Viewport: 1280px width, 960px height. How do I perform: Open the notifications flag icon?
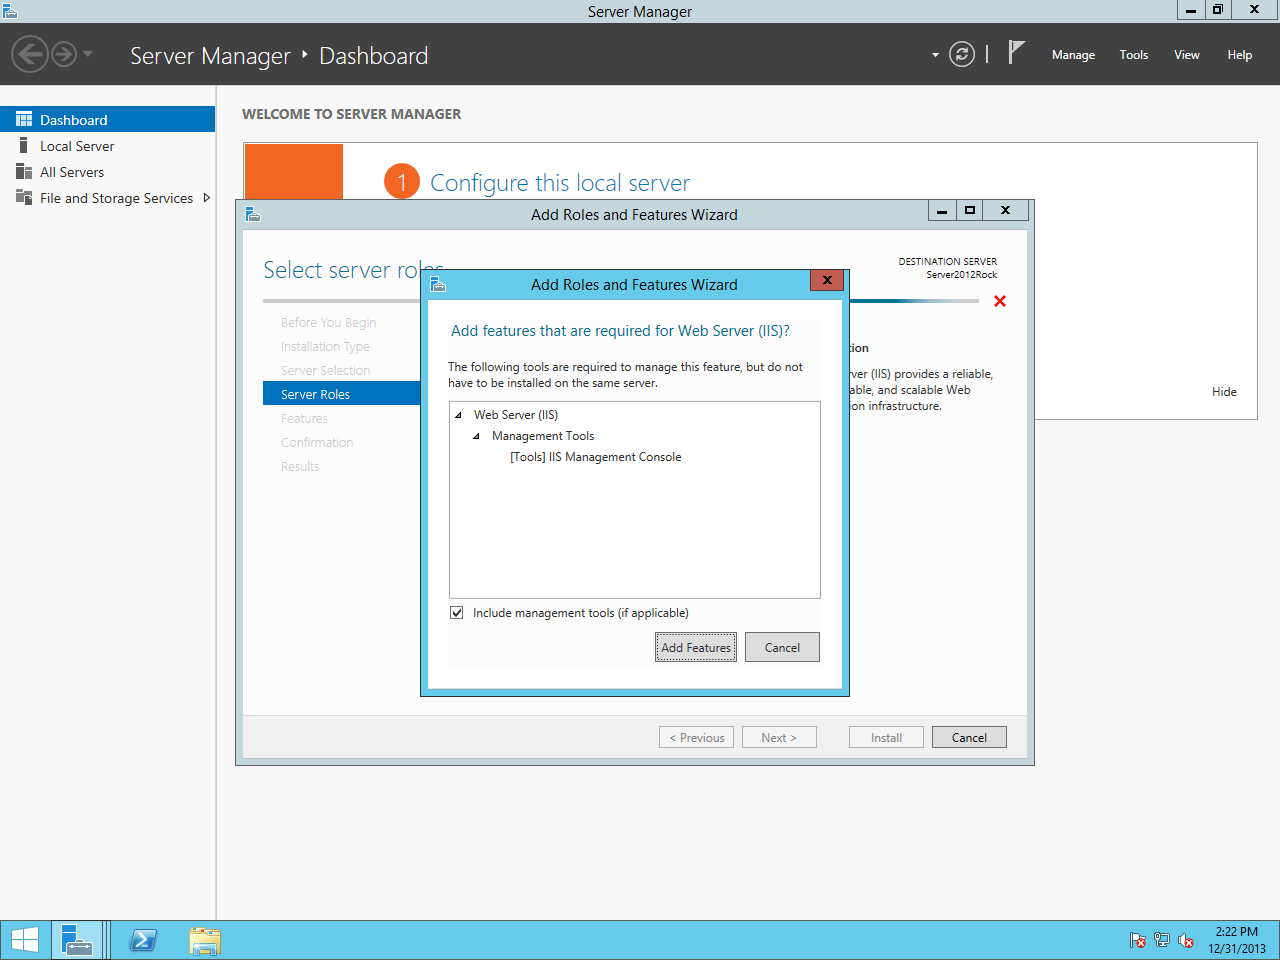tap(1016, 52)
